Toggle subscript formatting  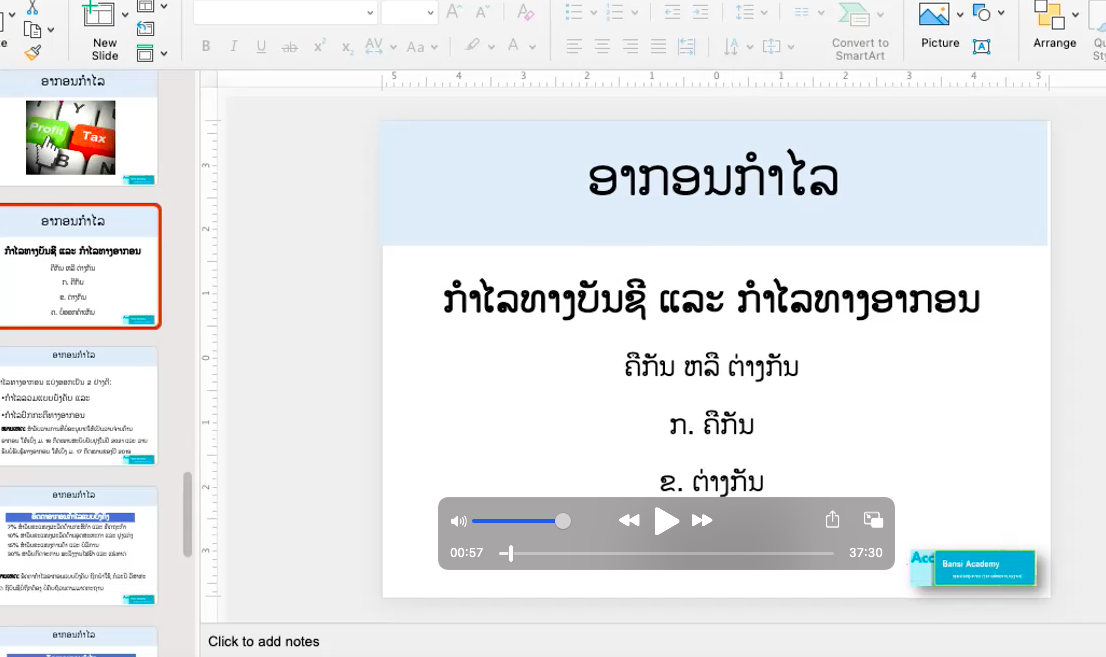click(x=347, y=47)
